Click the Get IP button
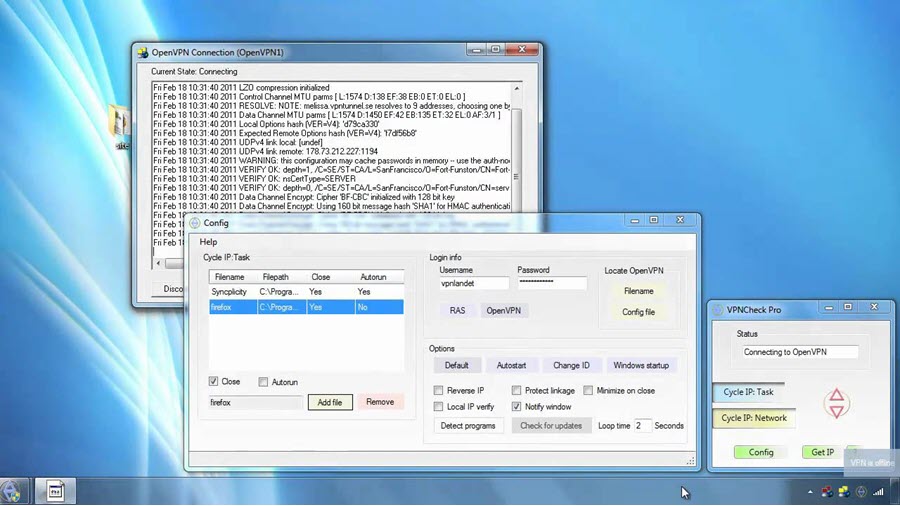This screenshot has height=506, width=900. tap(823, 453)
